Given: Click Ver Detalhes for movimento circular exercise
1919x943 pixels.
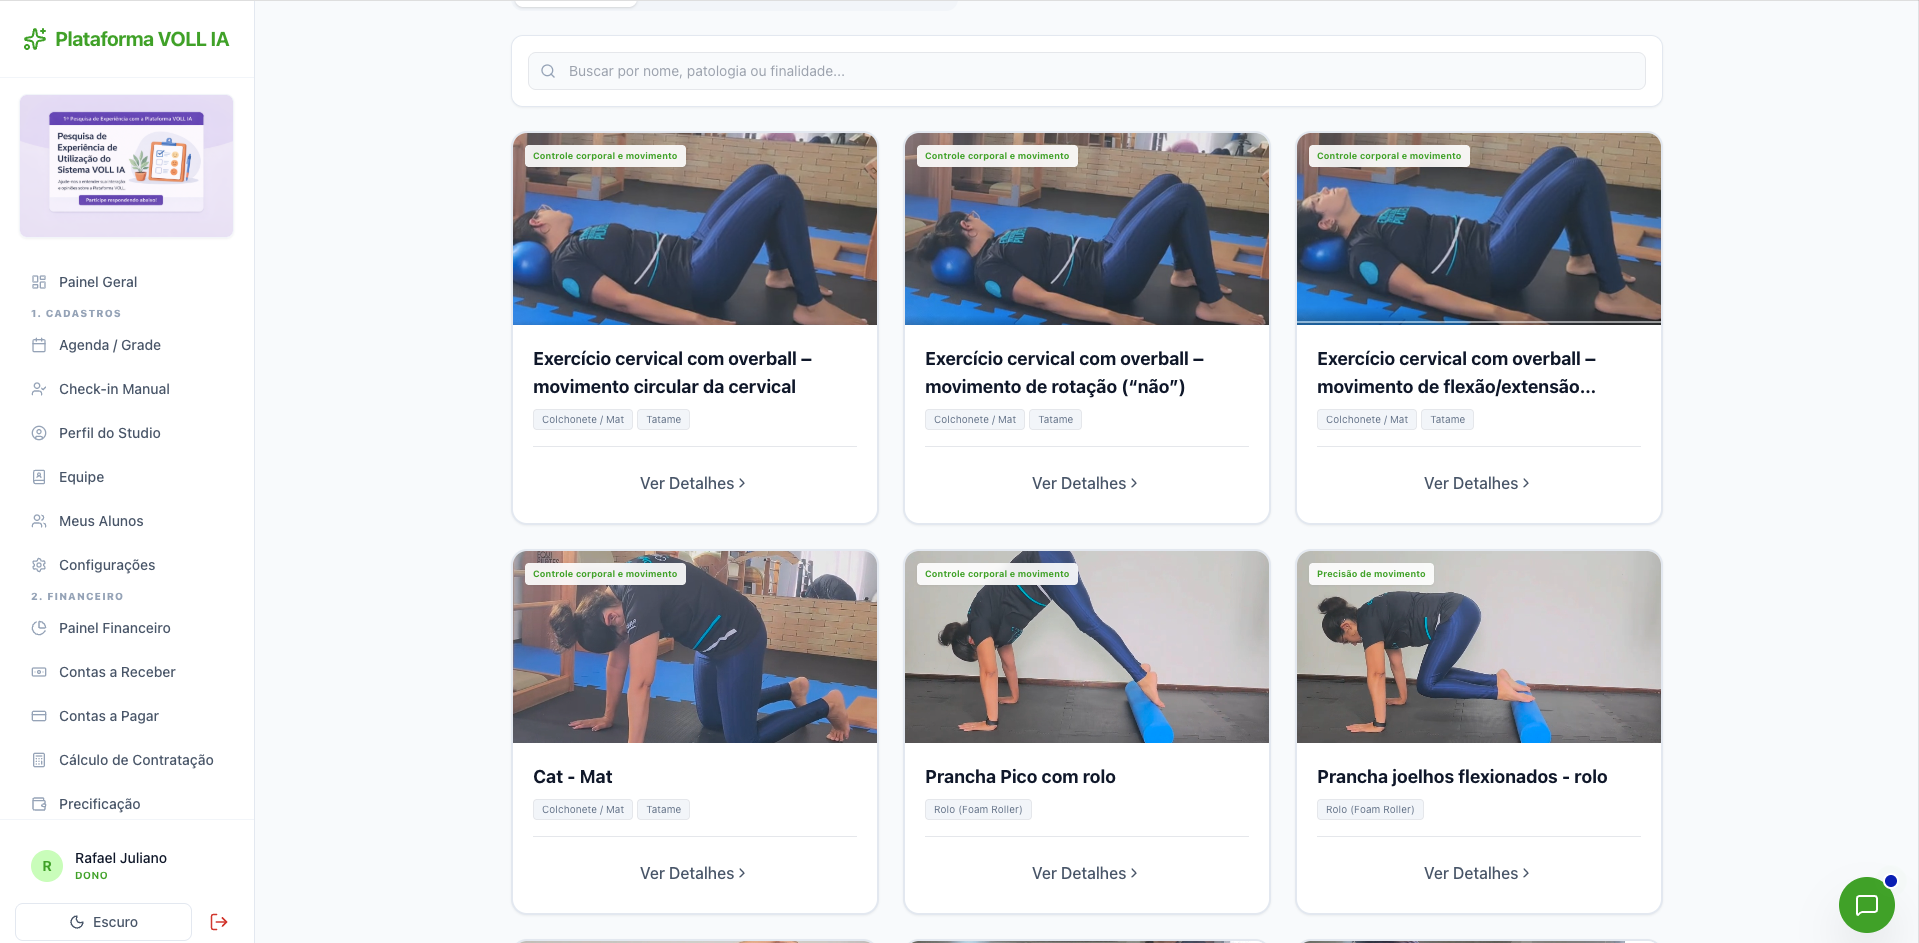Looking at the screenshot, I should coord(693,483).
